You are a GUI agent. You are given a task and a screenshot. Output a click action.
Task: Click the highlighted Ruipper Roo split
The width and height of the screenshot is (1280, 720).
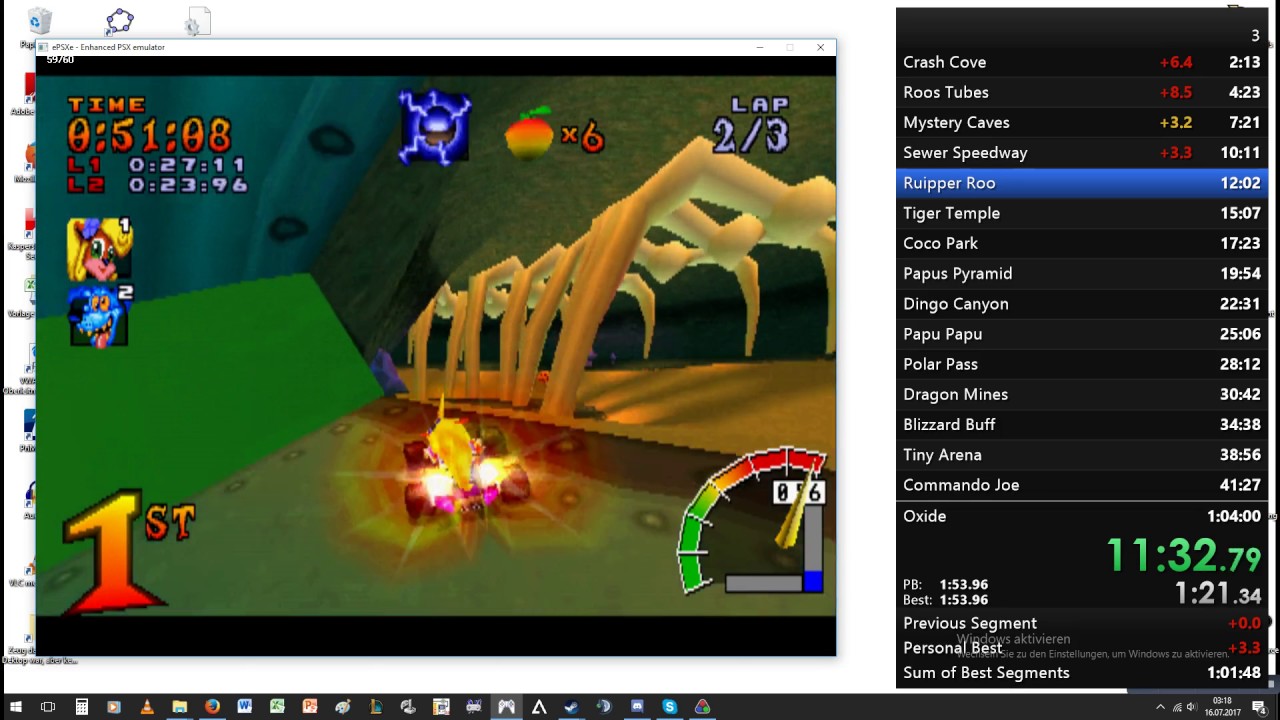tap(1081, 183)
